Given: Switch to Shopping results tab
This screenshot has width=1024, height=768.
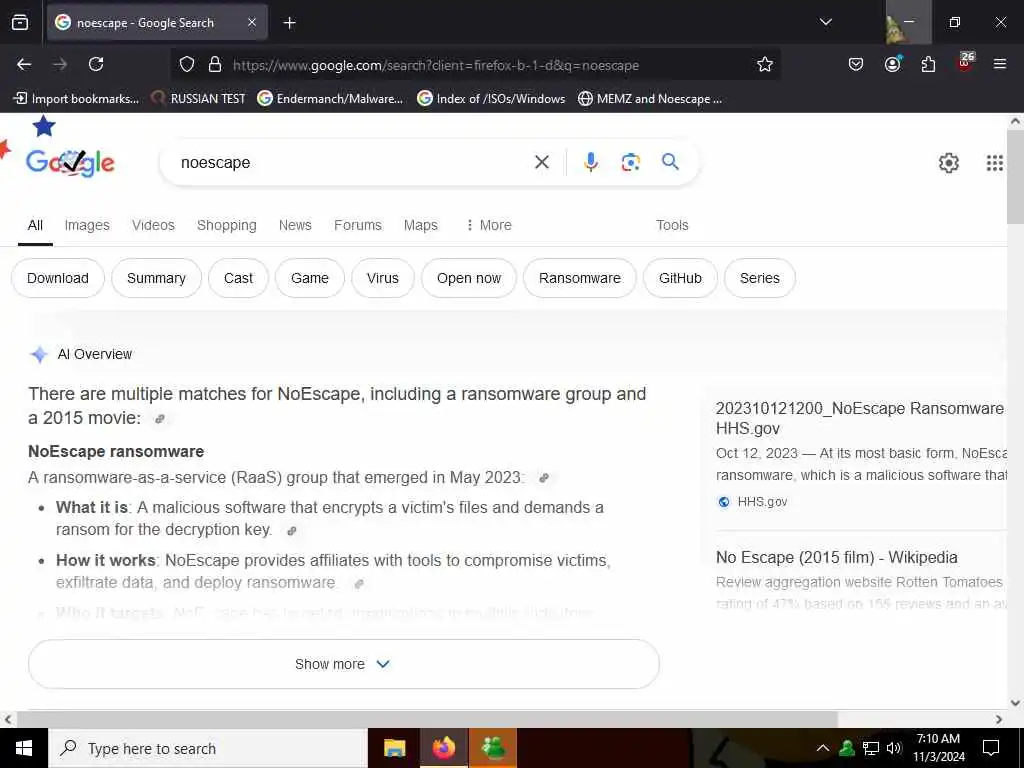Looking at the screenshot, I should (227, 225).
